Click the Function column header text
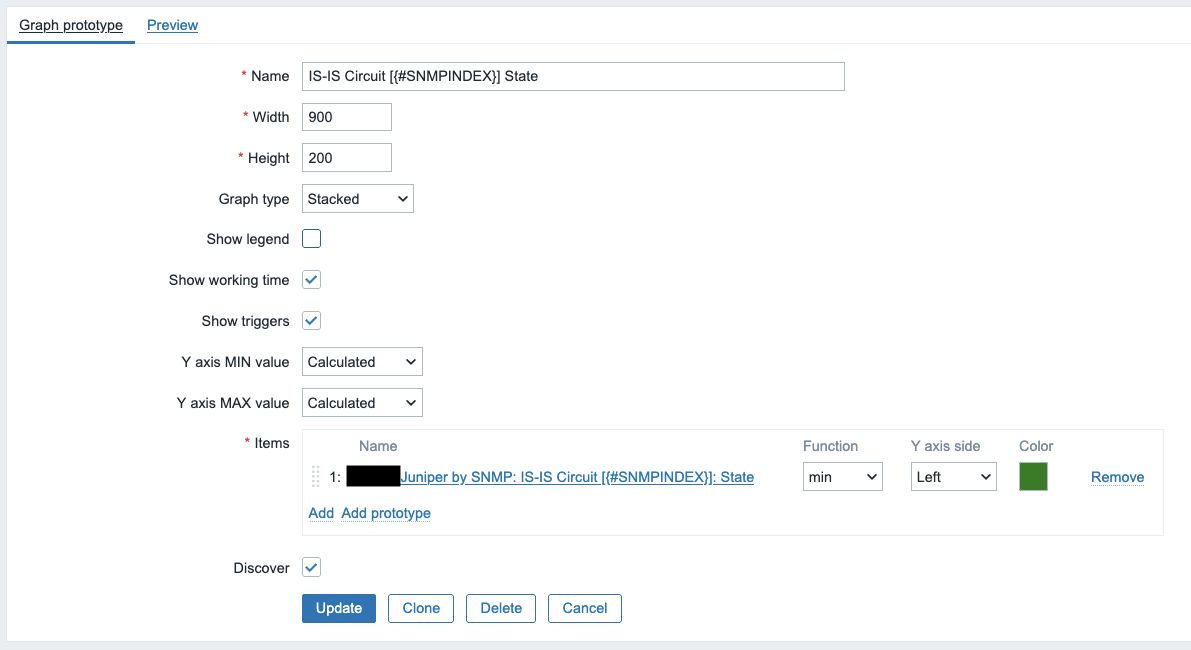Screen dimensions: 1191x650 point(830,446)
